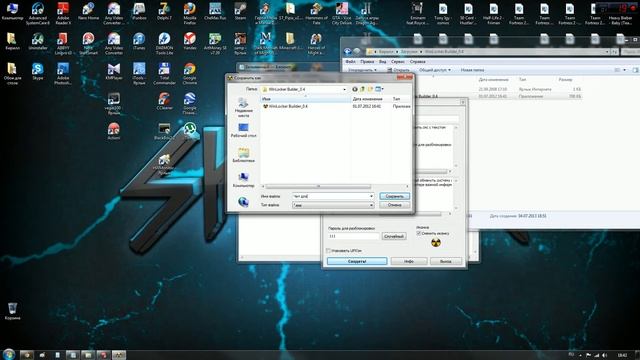Click the Имя файла filename input field
640x360 pixels.
[x=331, y=196]
